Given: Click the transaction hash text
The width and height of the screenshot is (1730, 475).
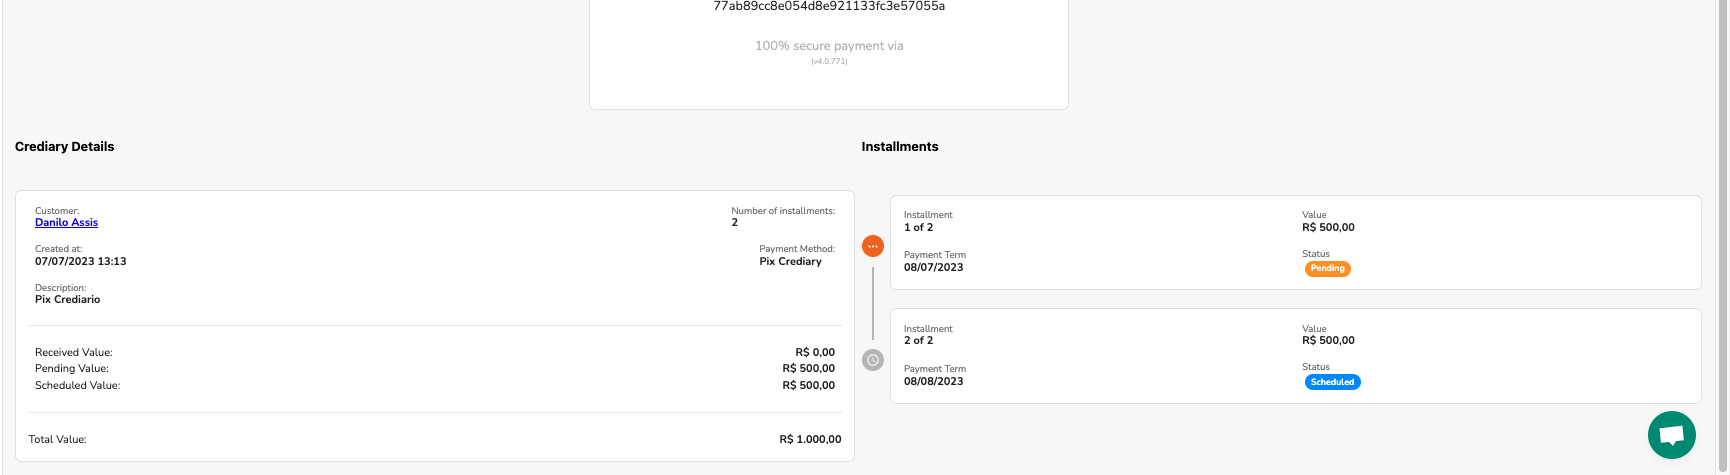Looking at the screenshot, I should click(x=828, y=7).
